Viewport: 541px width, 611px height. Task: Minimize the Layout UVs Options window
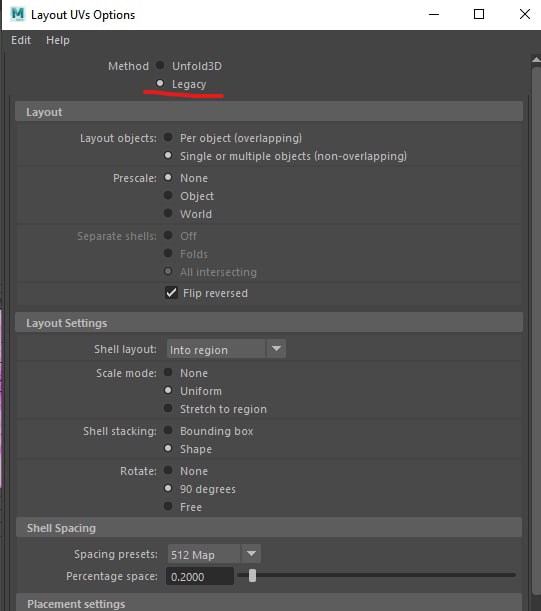pos(434,14)
